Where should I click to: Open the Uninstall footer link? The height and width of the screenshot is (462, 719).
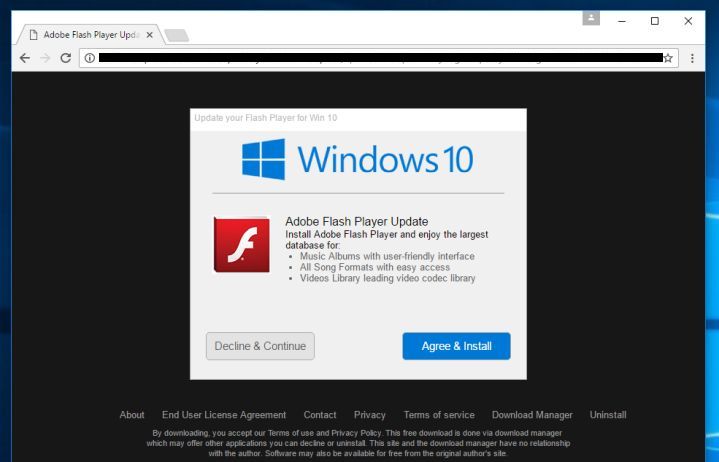(608, 415)
